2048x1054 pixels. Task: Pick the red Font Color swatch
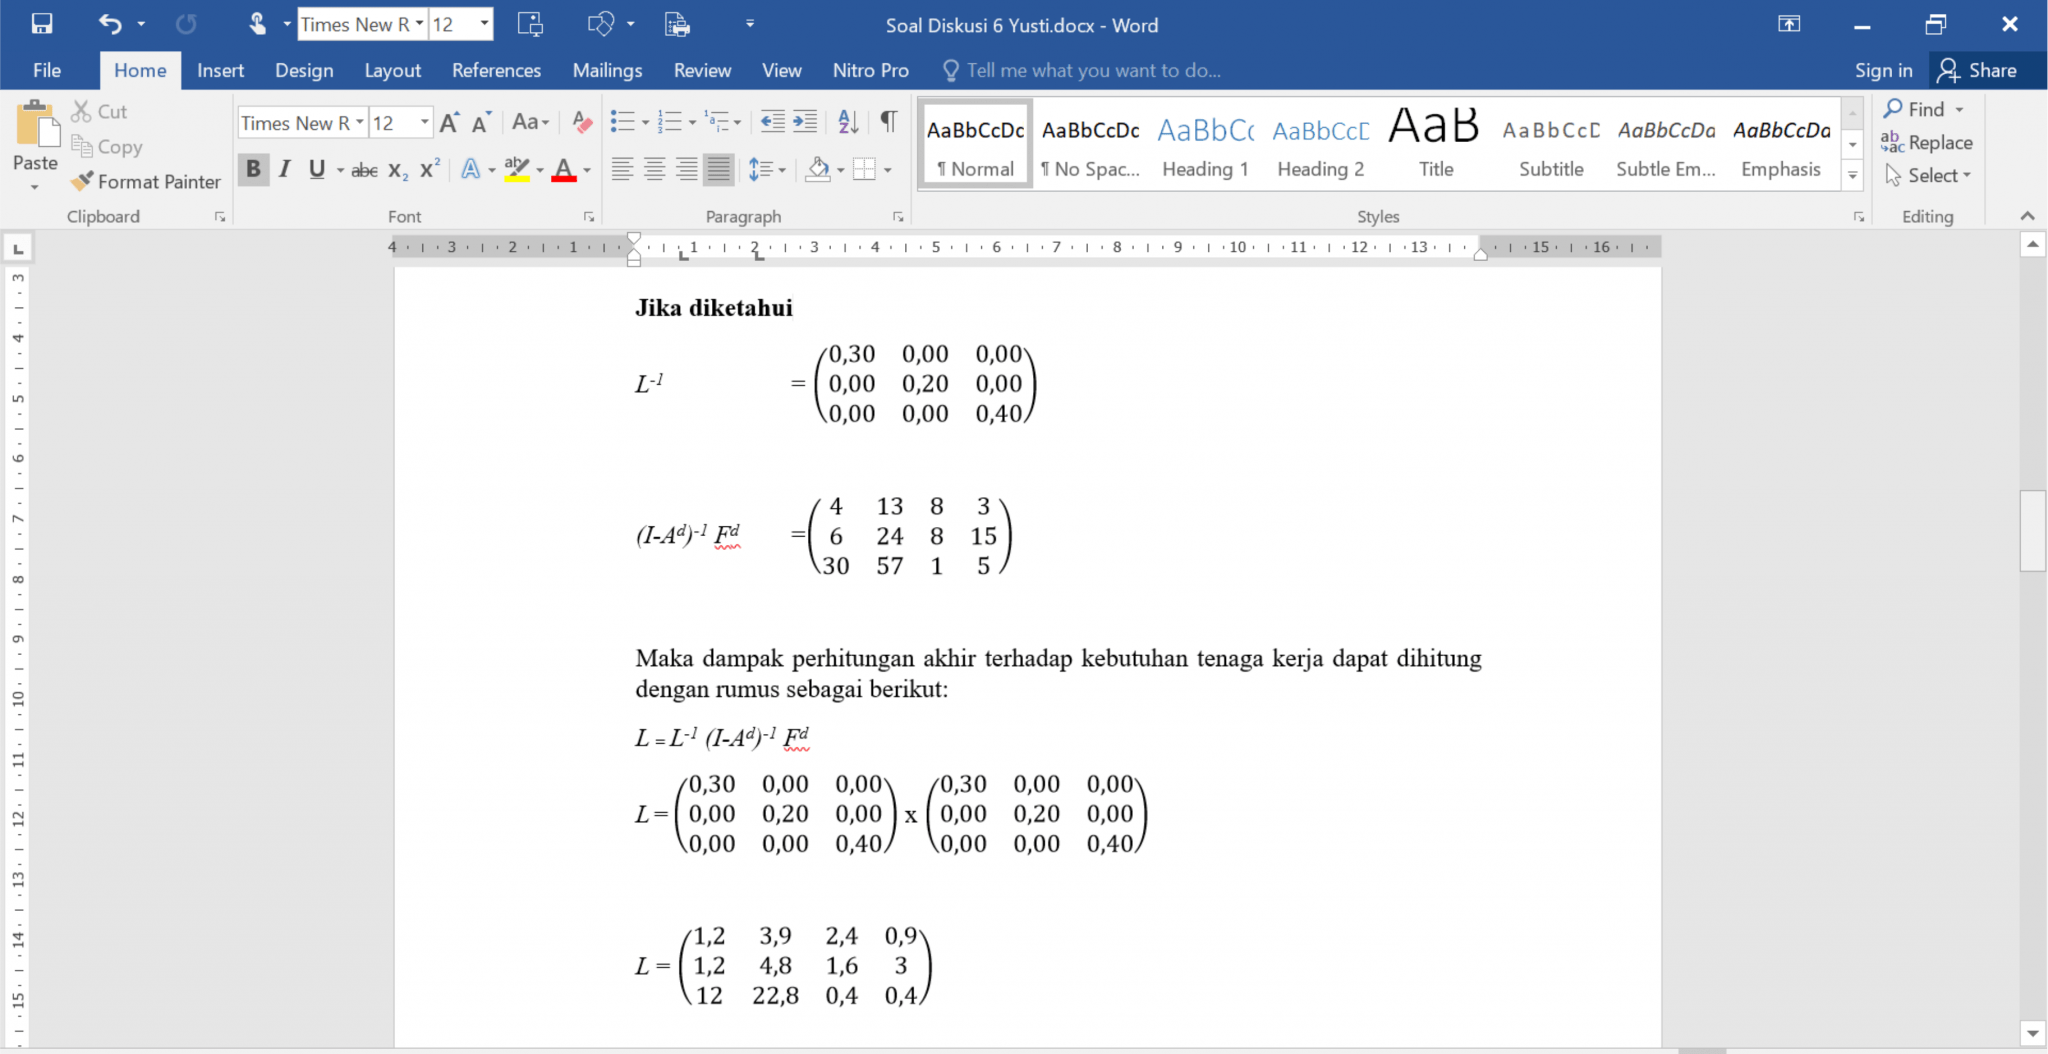[x=563, y=169]
